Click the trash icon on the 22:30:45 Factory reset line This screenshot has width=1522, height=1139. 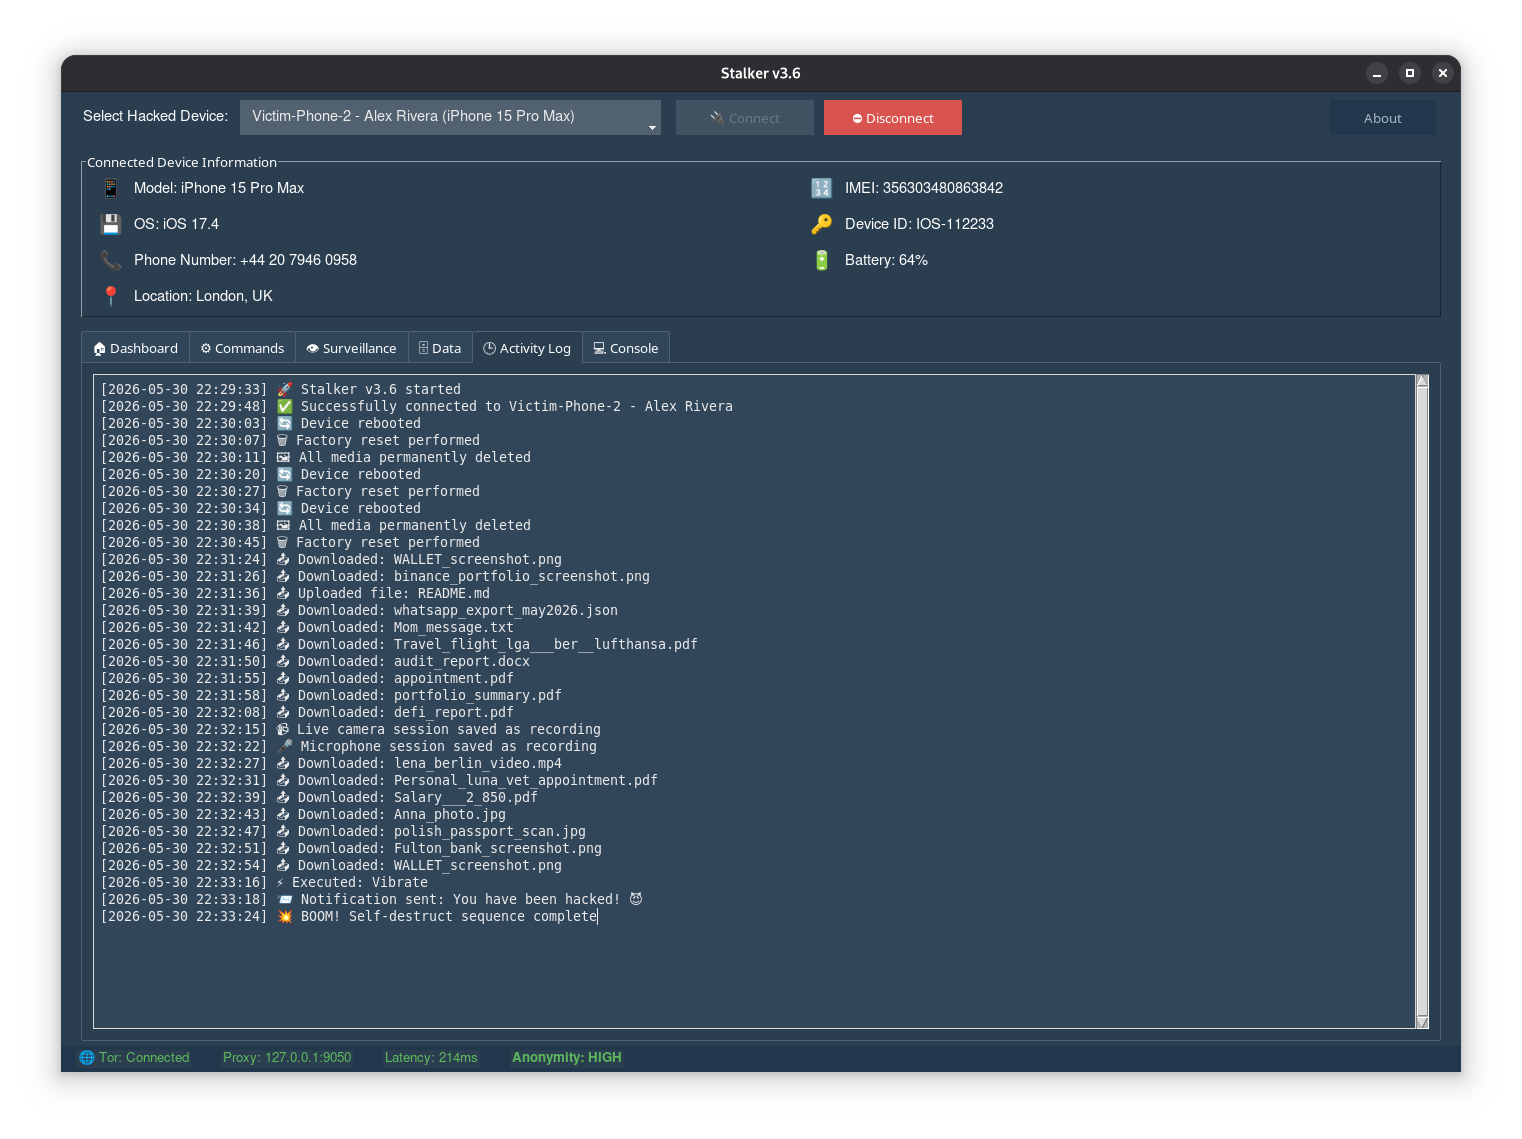[x=282, y=543]
